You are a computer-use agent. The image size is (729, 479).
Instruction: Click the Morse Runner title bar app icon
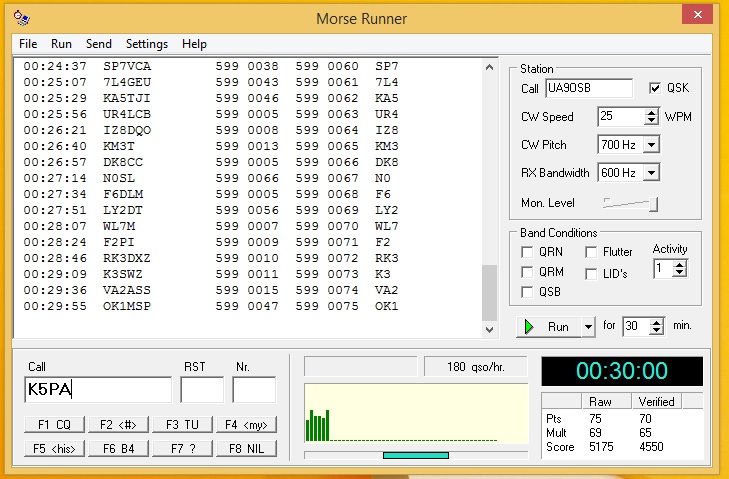coord(23,18)
